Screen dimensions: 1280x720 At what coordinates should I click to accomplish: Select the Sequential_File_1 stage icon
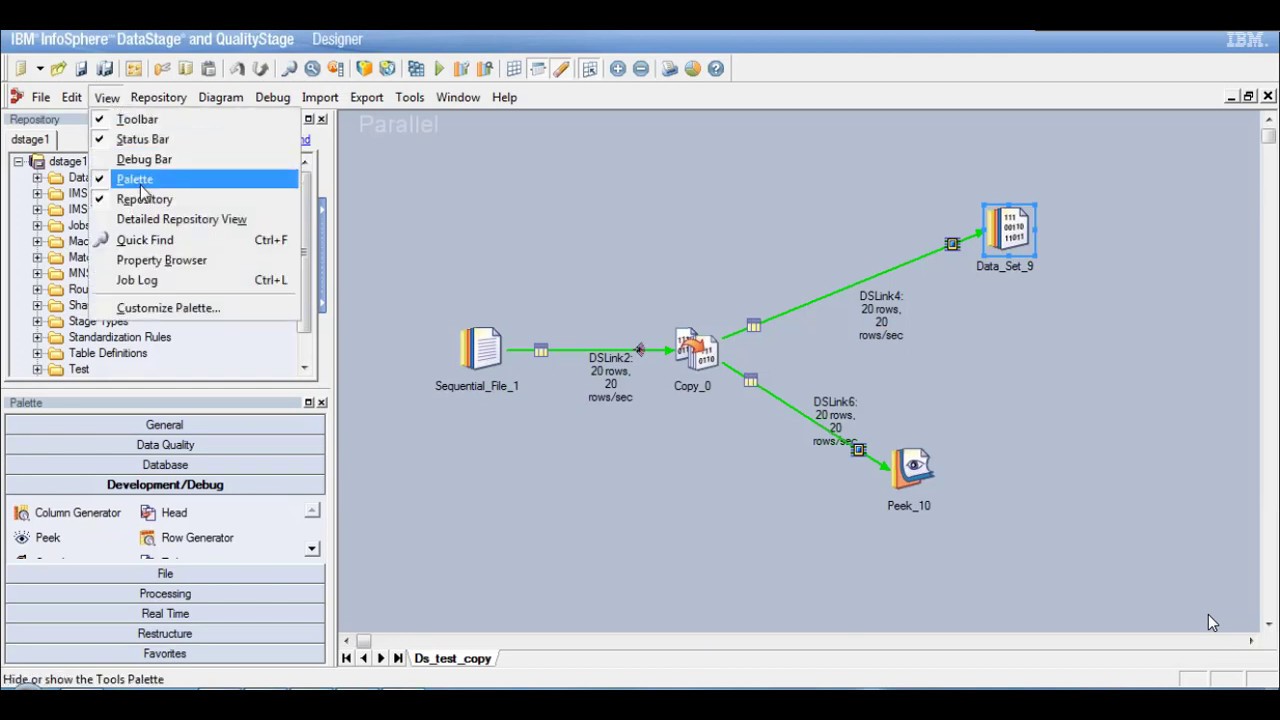(481, 350)
